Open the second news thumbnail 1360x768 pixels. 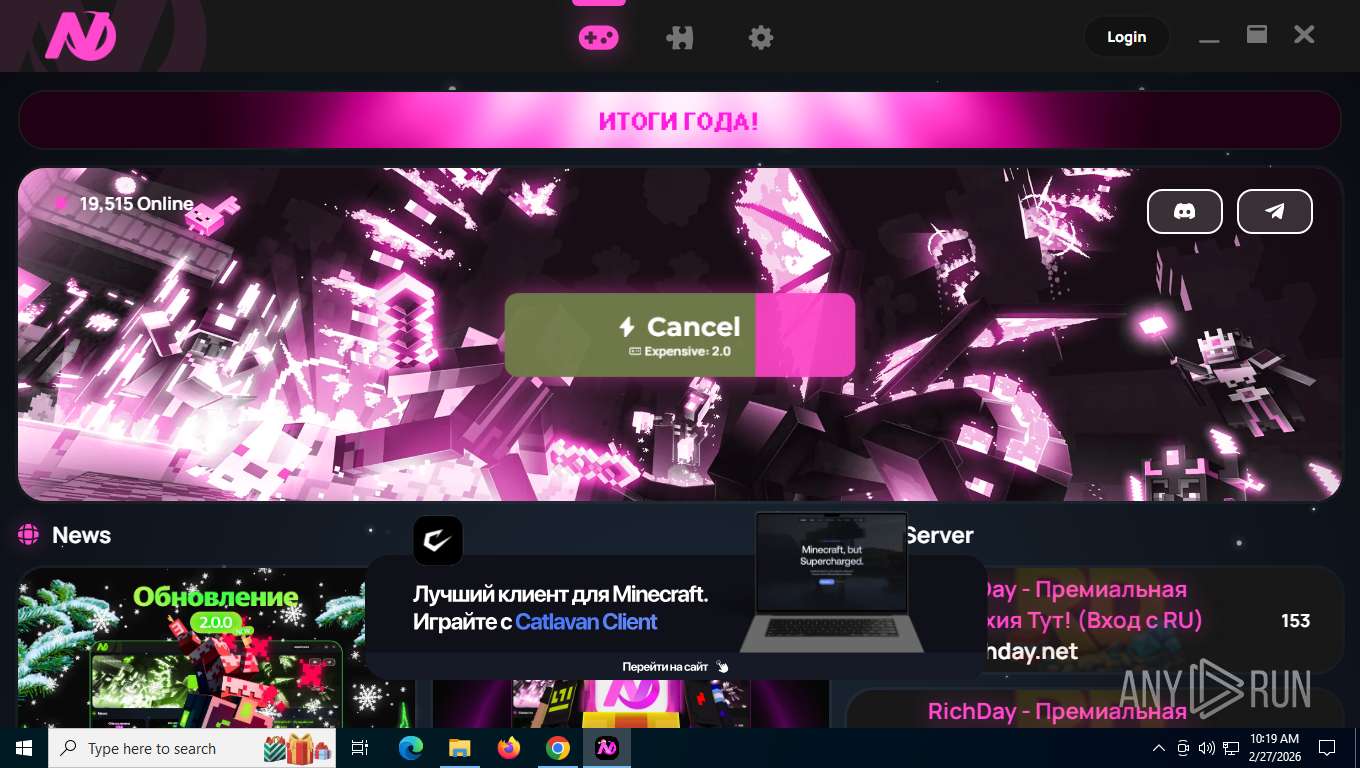click(630, 704)
